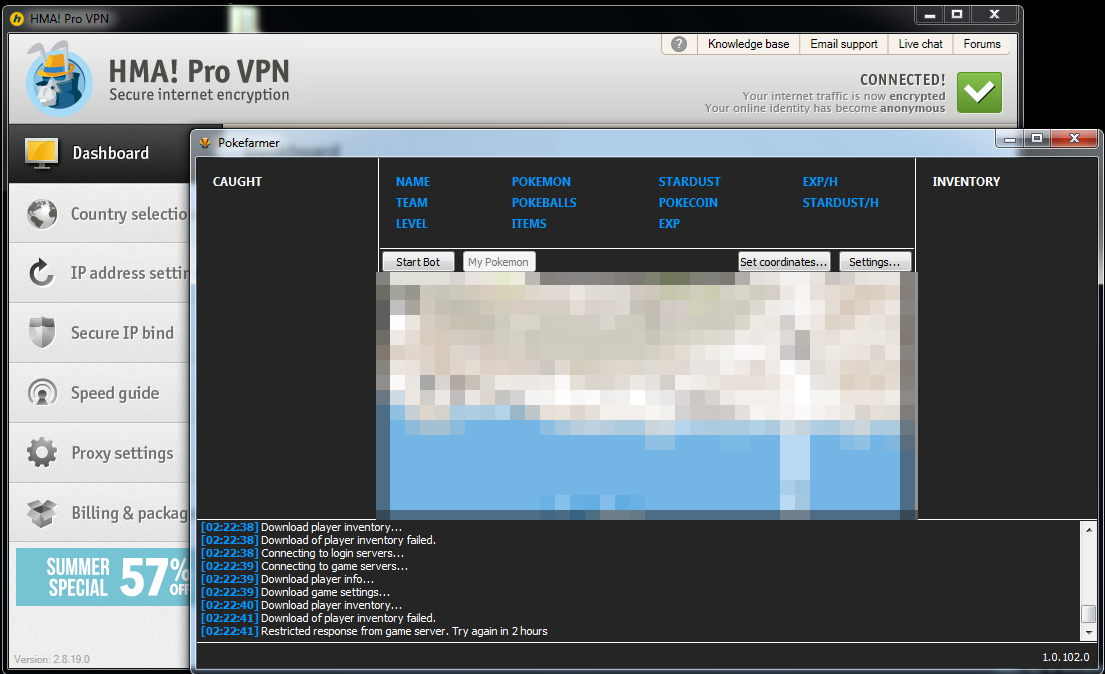Click the Summer Special 57% off banner
Screen dimensions: 1105x674
(x=103, y=577)
